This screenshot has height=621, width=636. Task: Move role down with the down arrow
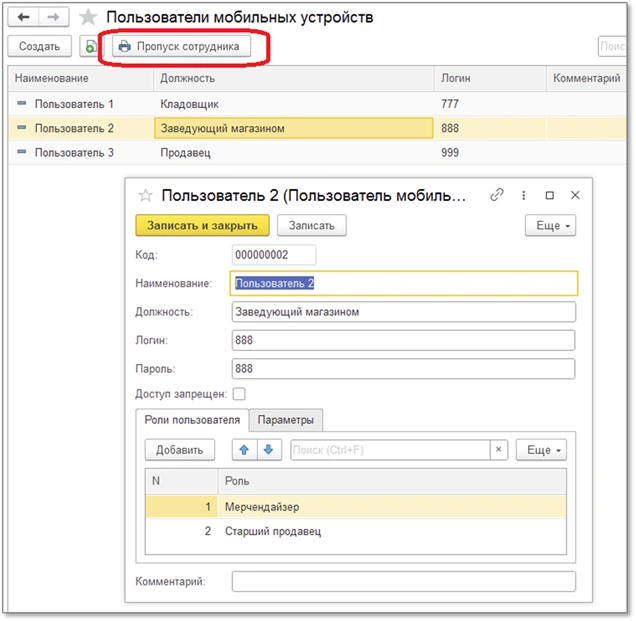pos(266,450)
